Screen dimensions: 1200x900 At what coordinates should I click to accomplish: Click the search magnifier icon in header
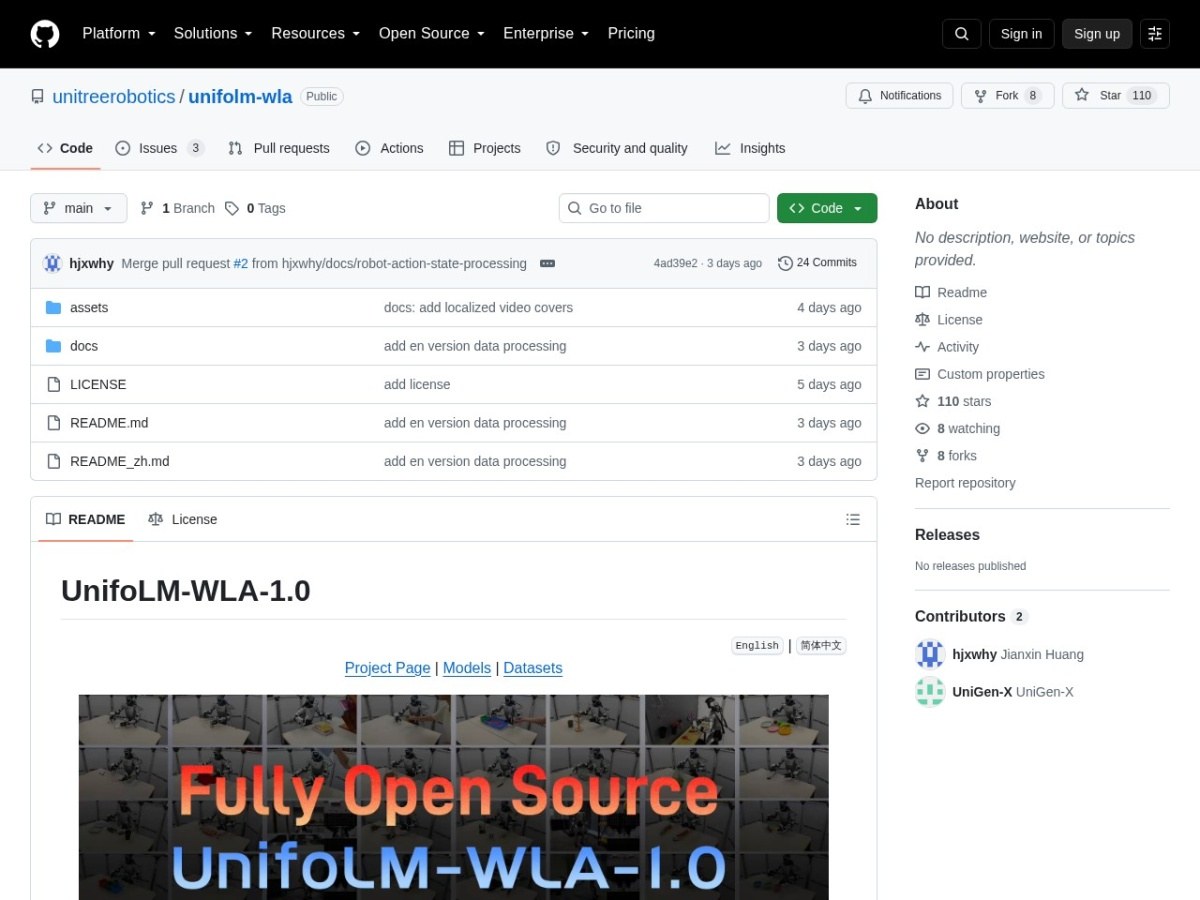point(961,34)
